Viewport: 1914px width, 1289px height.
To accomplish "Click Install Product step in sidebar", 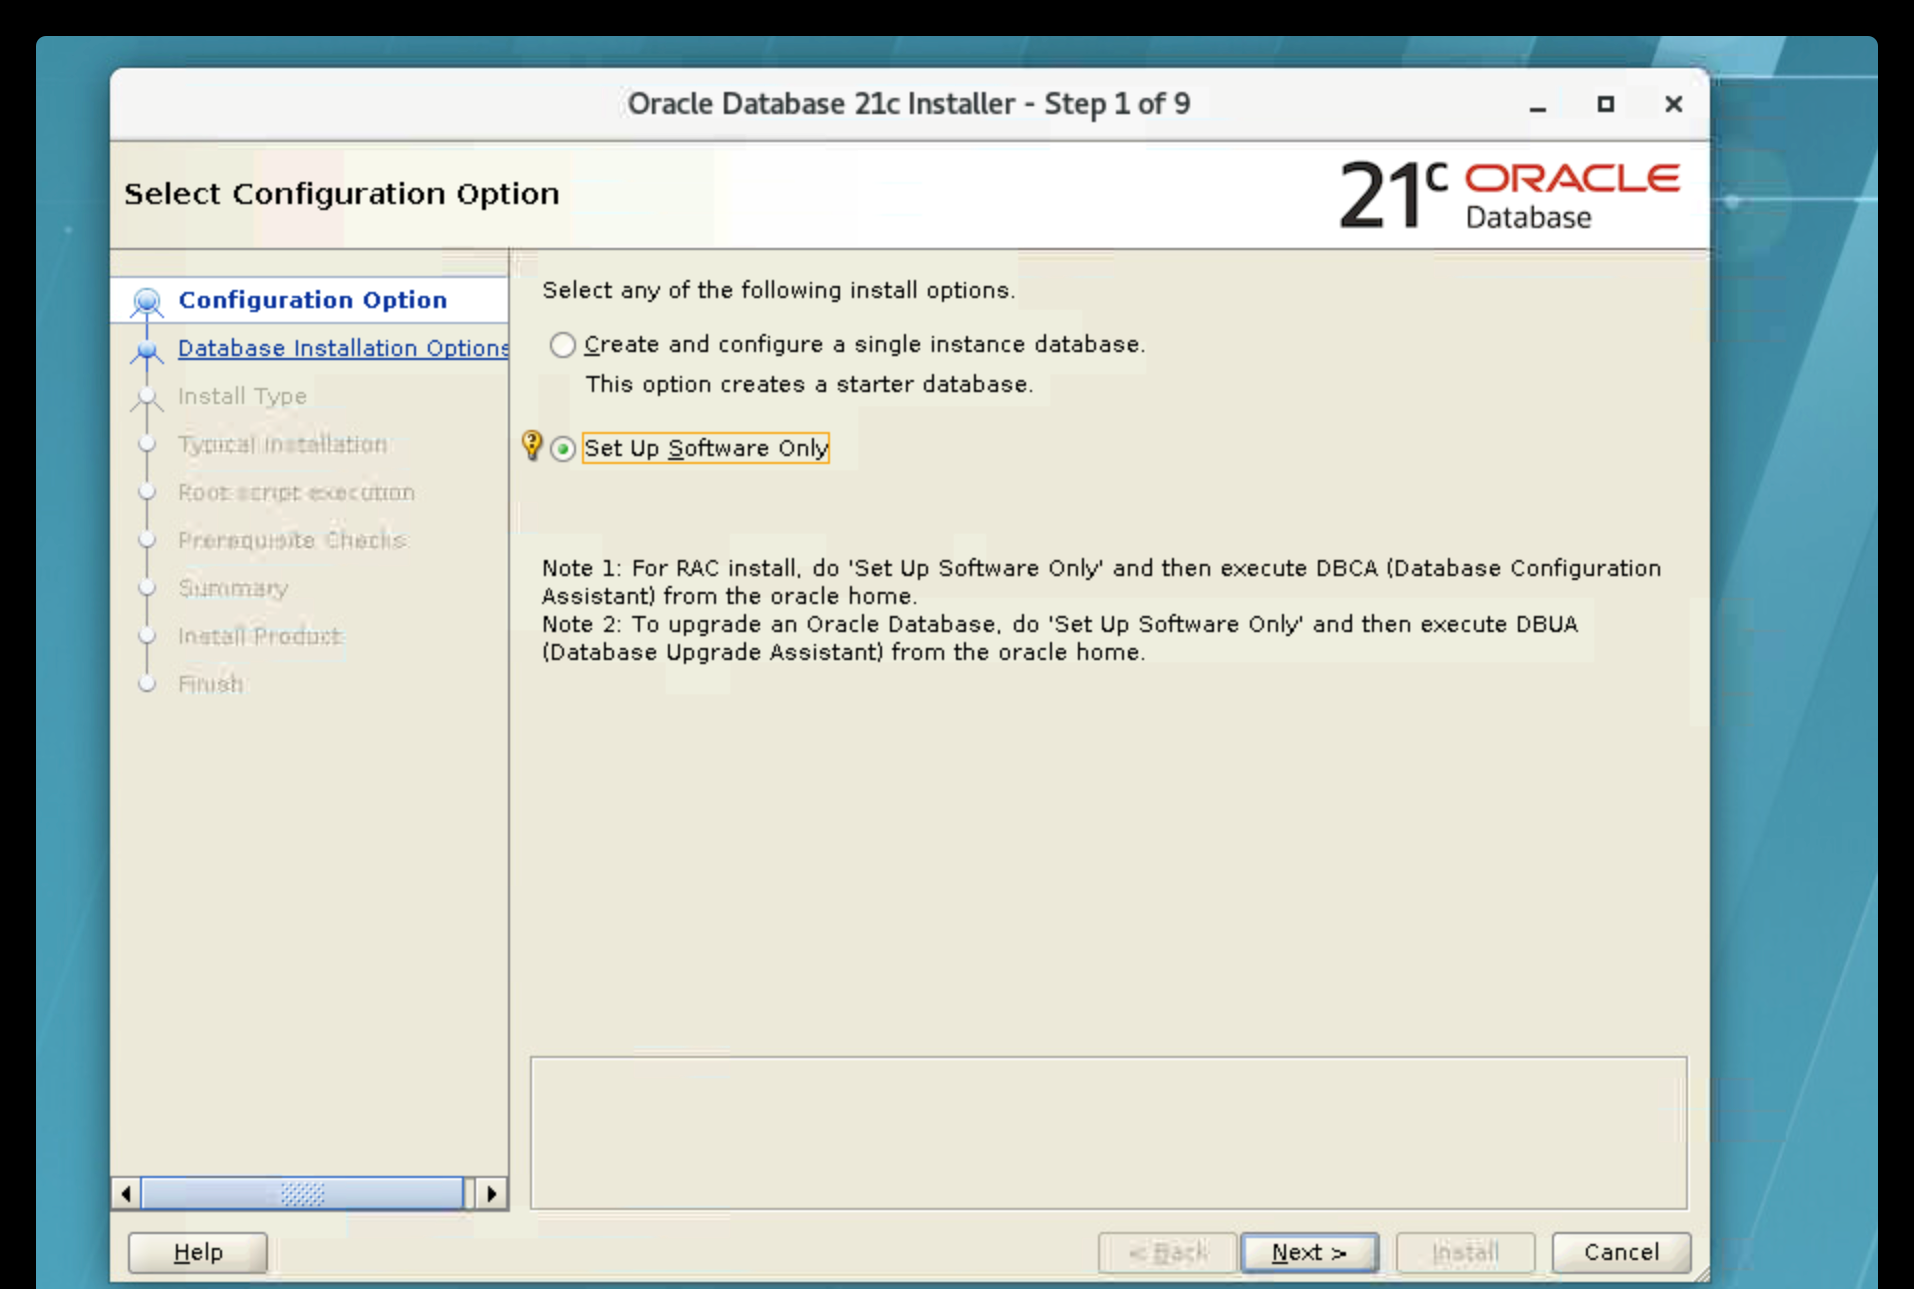I will pyautogui.click(x=260, y=636).
